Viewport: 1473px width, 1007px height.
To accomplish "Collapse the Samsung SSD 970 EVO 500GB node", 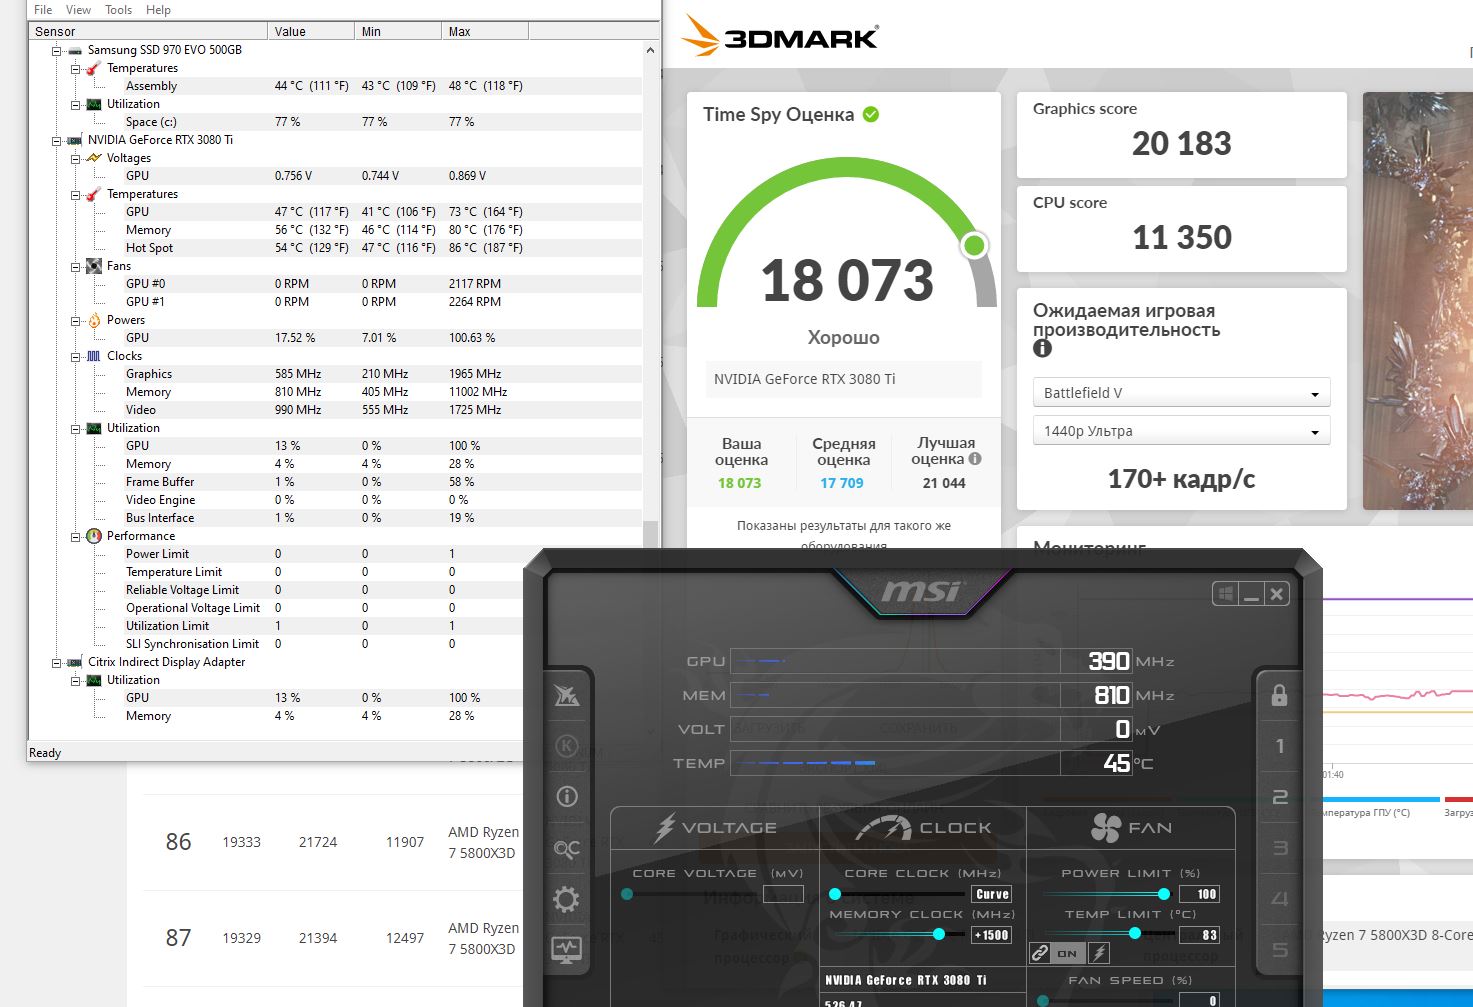I will (57, 50).
